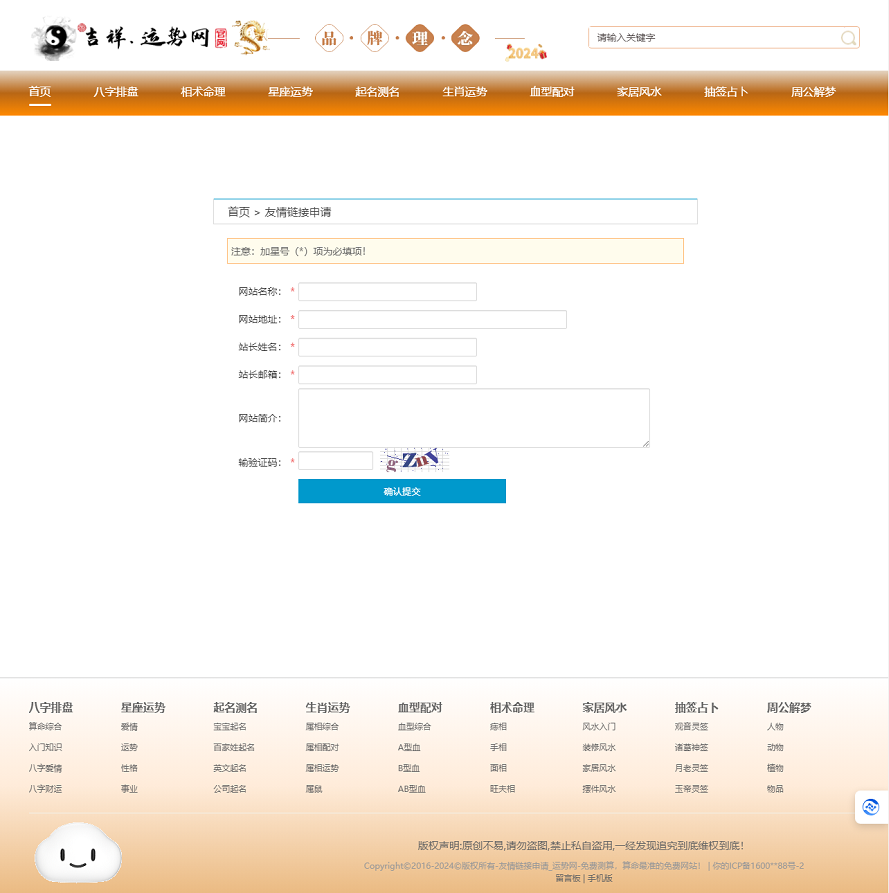The image size is (889, 893).
Task: Click the search magnifier icon
Action: 848,38
